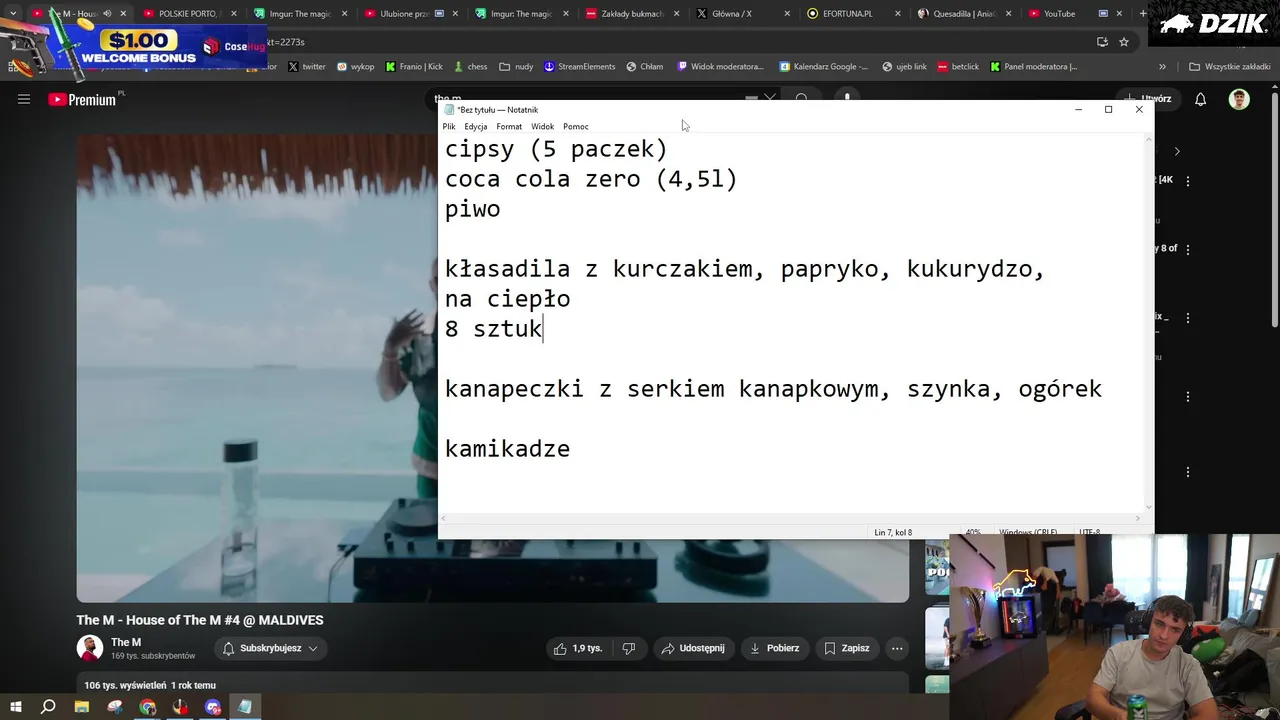
Task: Open the twitter bookmark
Action: click(307, 67)
